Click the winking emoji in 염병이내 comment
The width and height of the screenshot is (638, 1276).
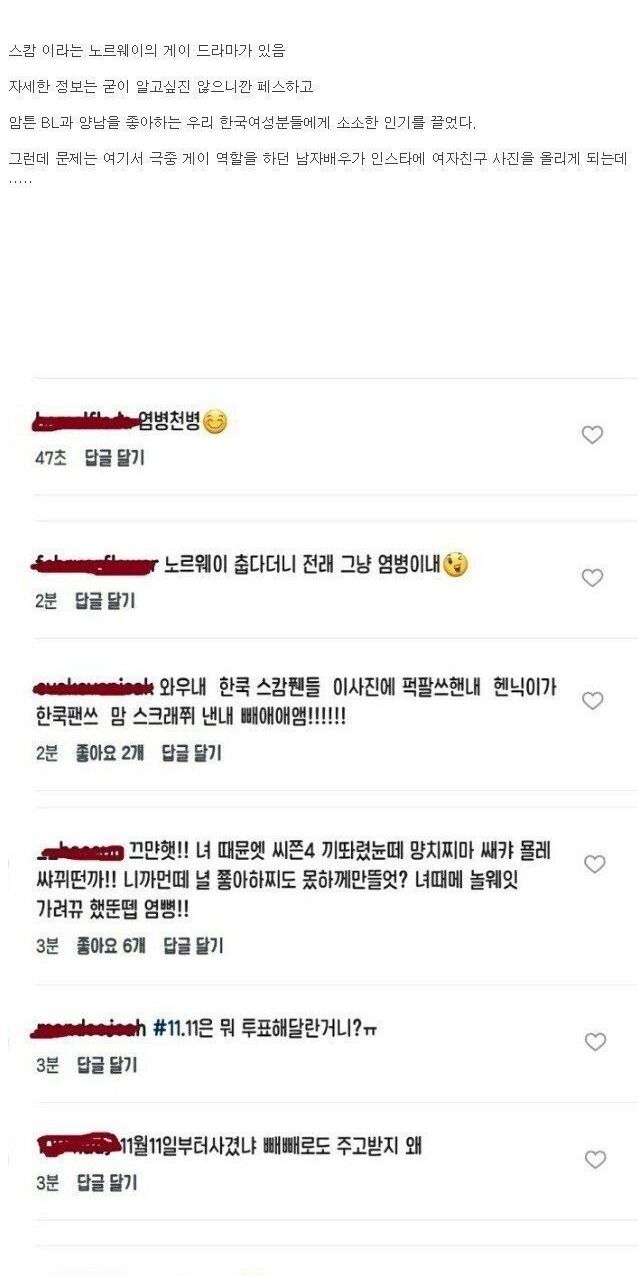pyautogui.click(x=456, y=565)
